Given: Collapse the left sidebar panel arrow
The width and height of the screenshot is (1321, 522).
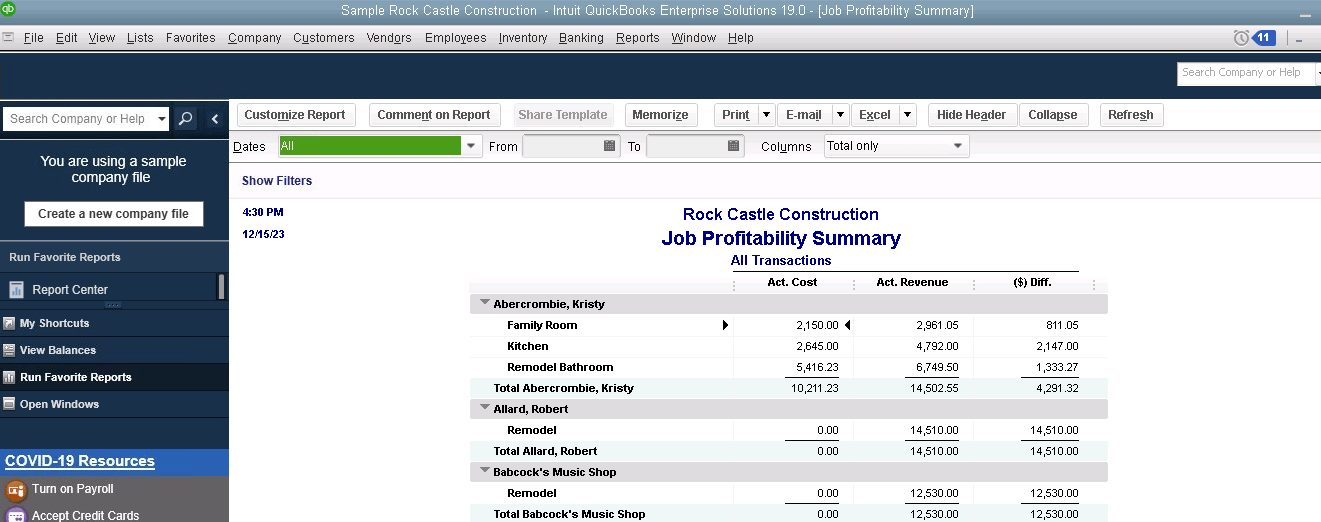Looking at the screenshot, I should pos(215,119).
